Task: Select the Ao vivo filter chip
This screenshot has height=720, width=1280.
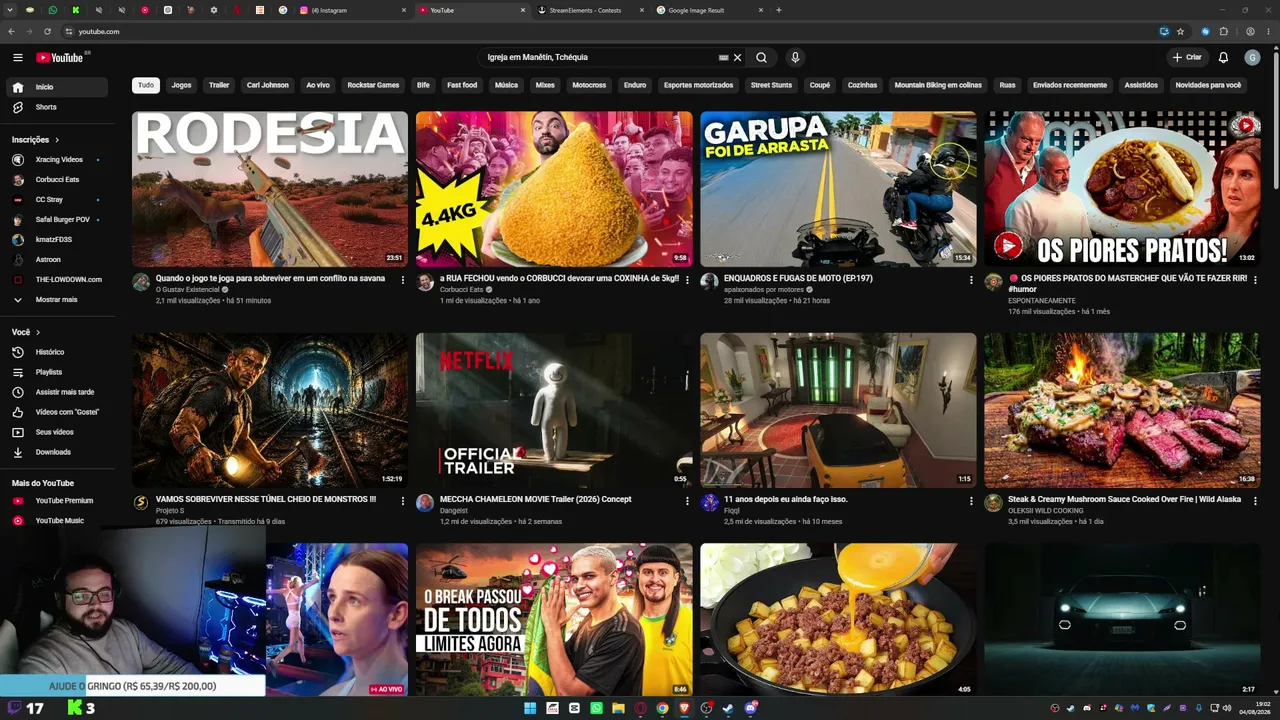Action: click(318, 85)
